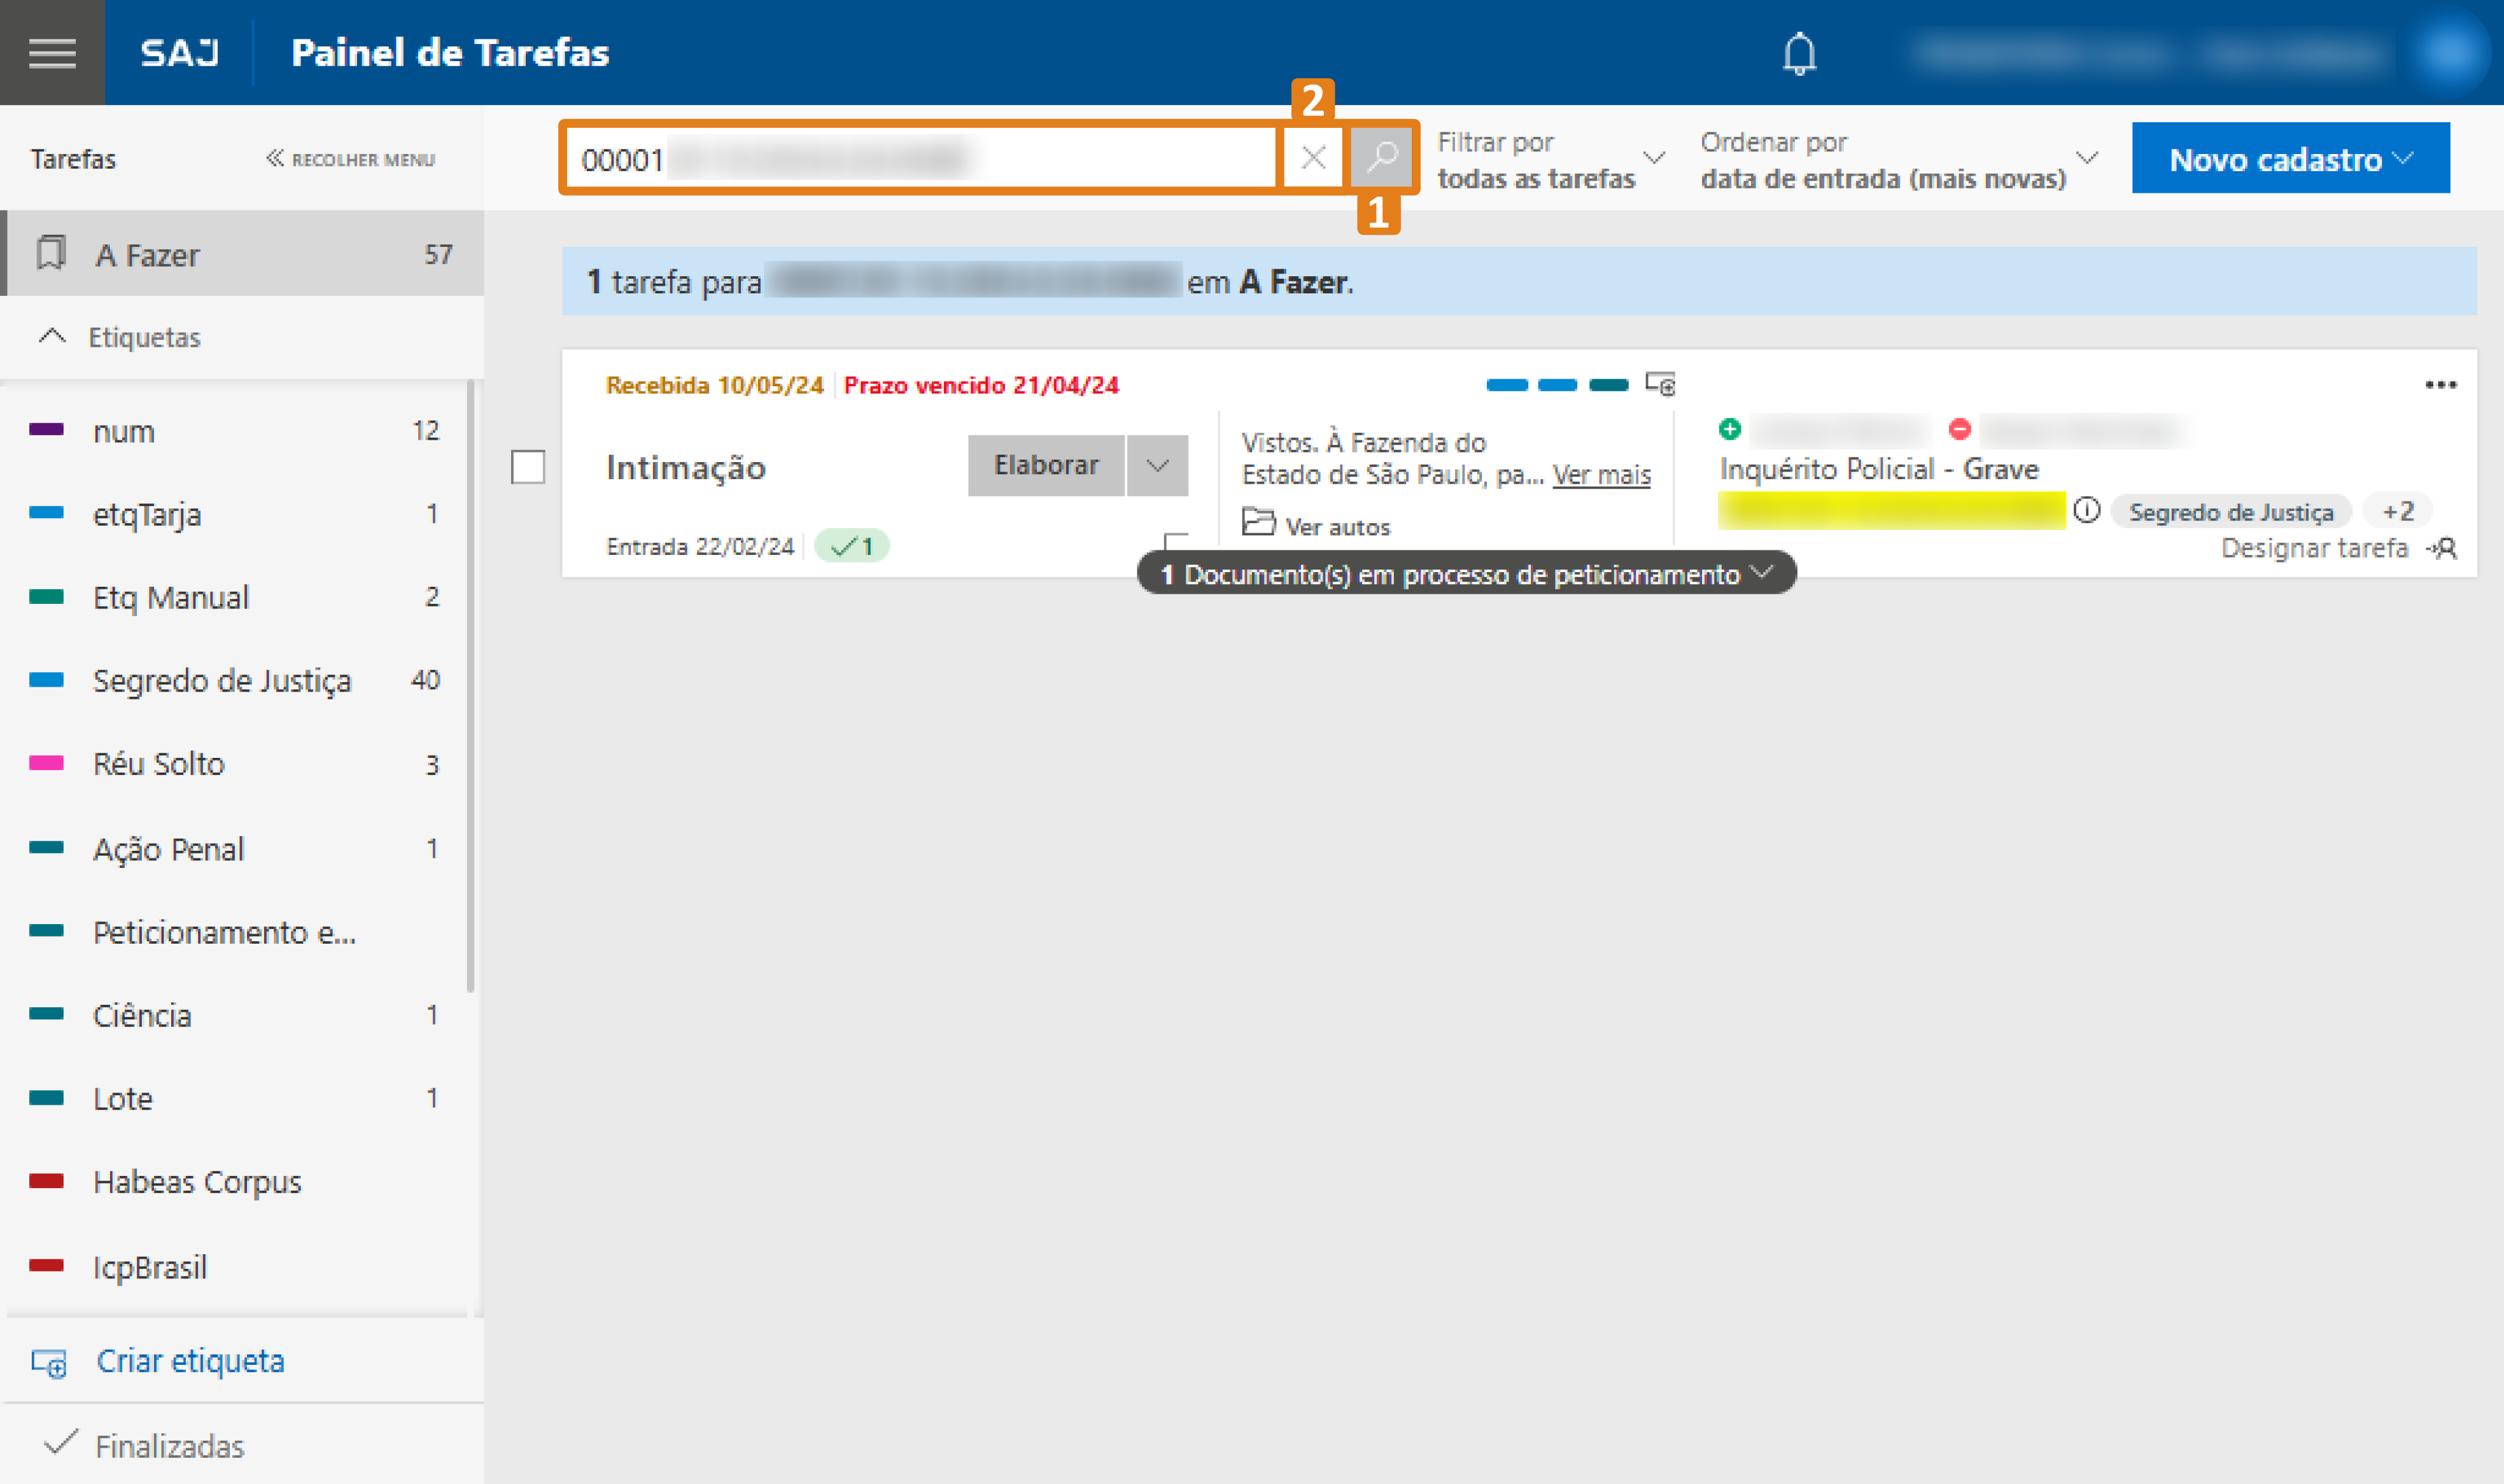Screen dimensions: 2504x1484
Task: Clear the search field with X
Action: click(1313, 157)
